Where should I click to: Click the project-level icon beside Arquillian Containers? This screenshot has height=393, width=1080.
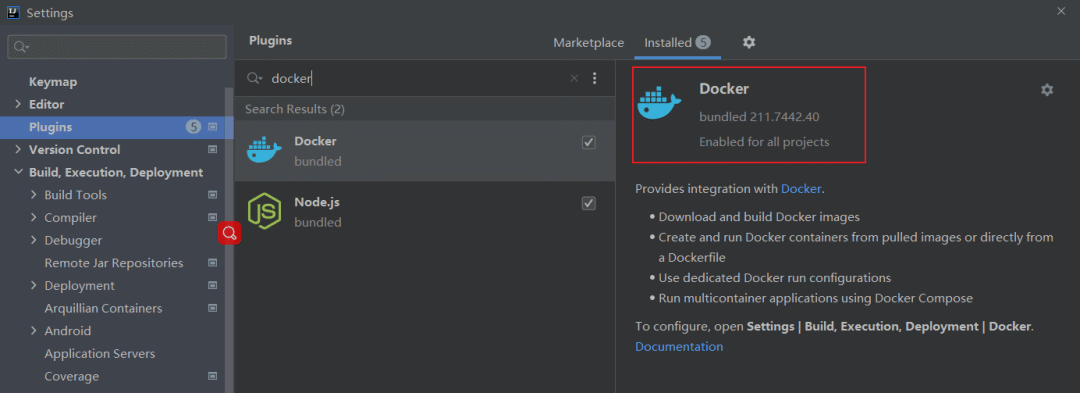(212, 308)
